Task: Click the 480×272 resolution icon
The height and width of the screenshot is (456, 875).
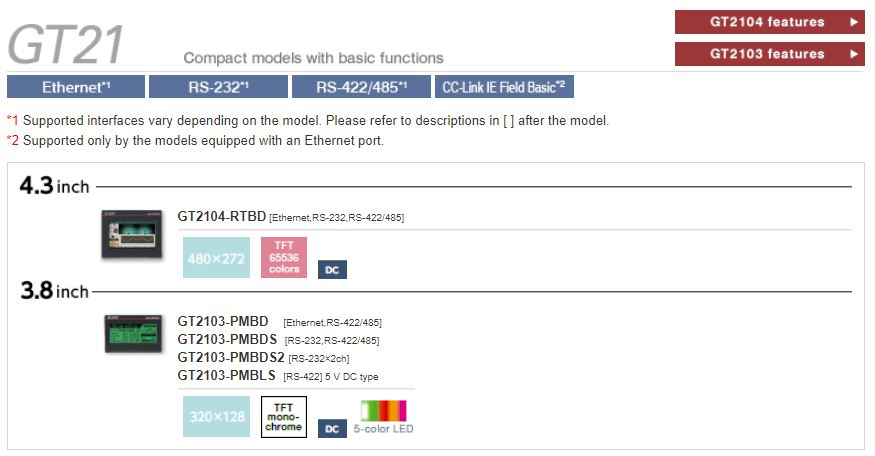Action: (216, 258)
